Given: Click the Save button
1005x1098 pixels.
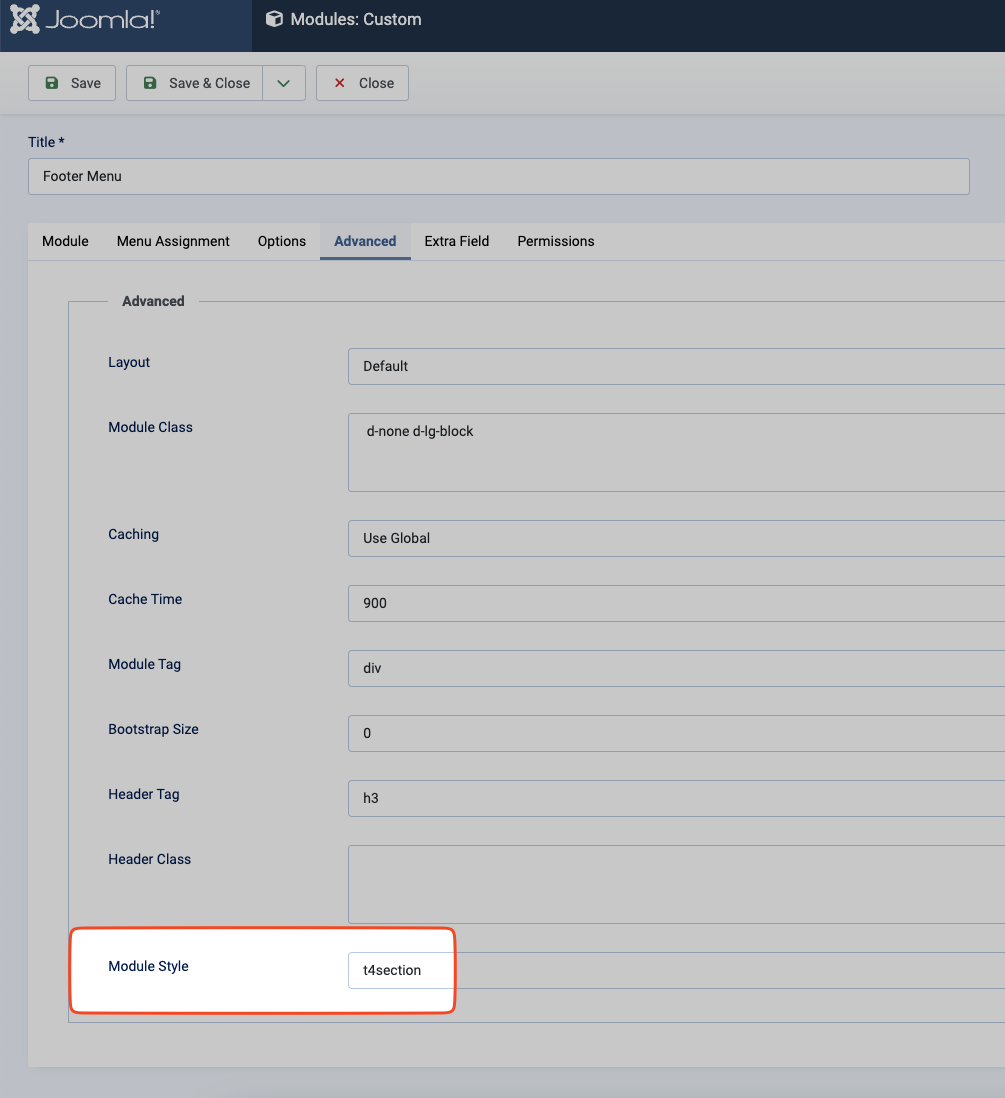Looking at the screenshot, I should 72,83.
